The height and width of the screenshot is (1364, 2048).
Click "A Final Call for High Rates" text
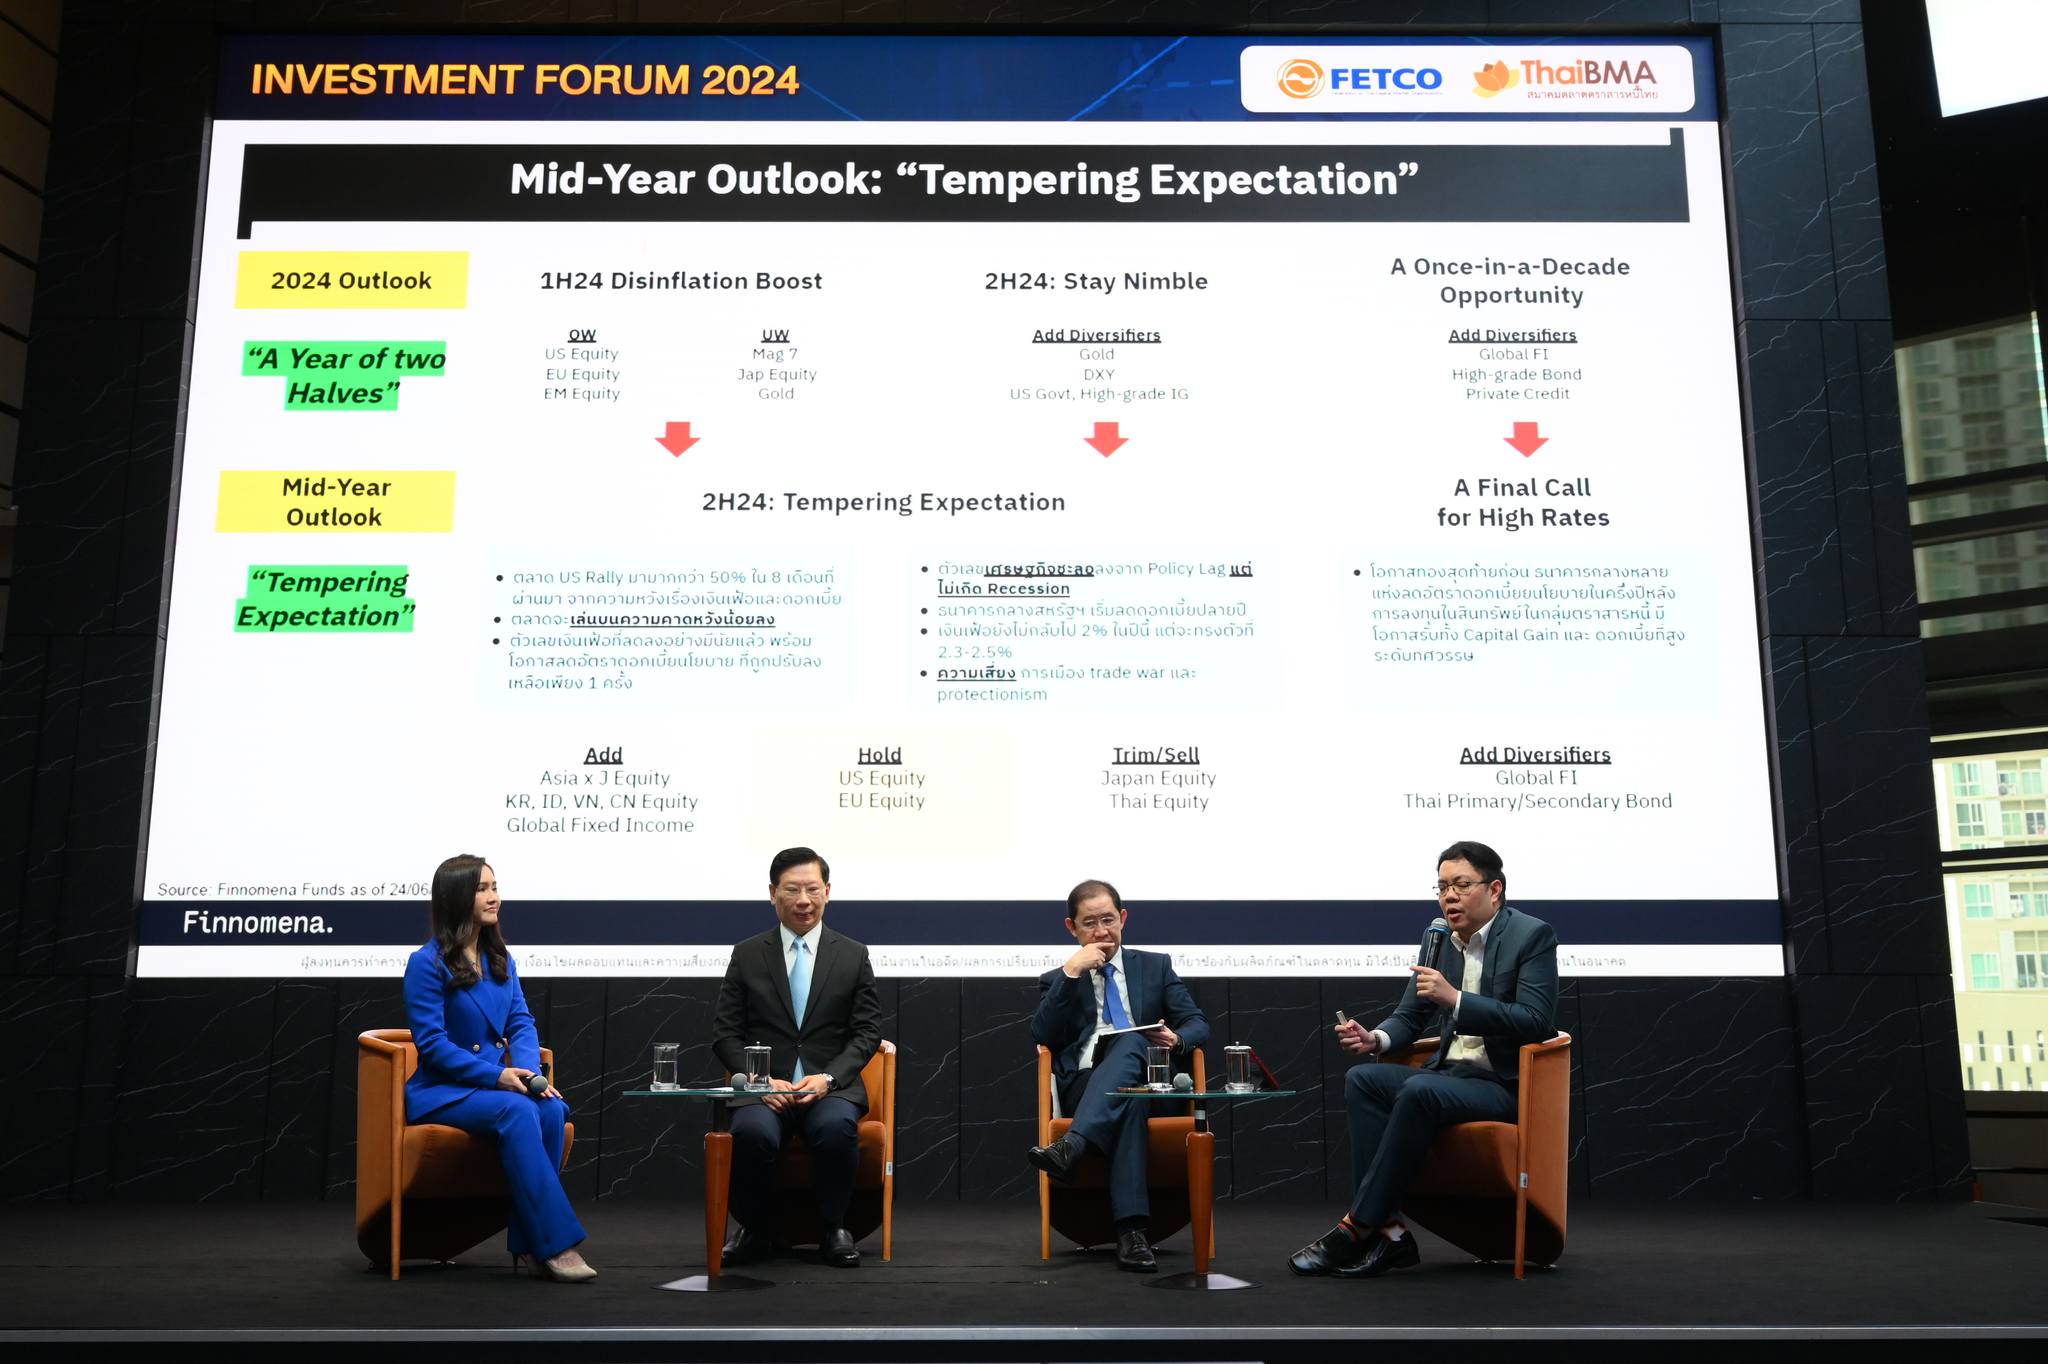click(1522, 502)
